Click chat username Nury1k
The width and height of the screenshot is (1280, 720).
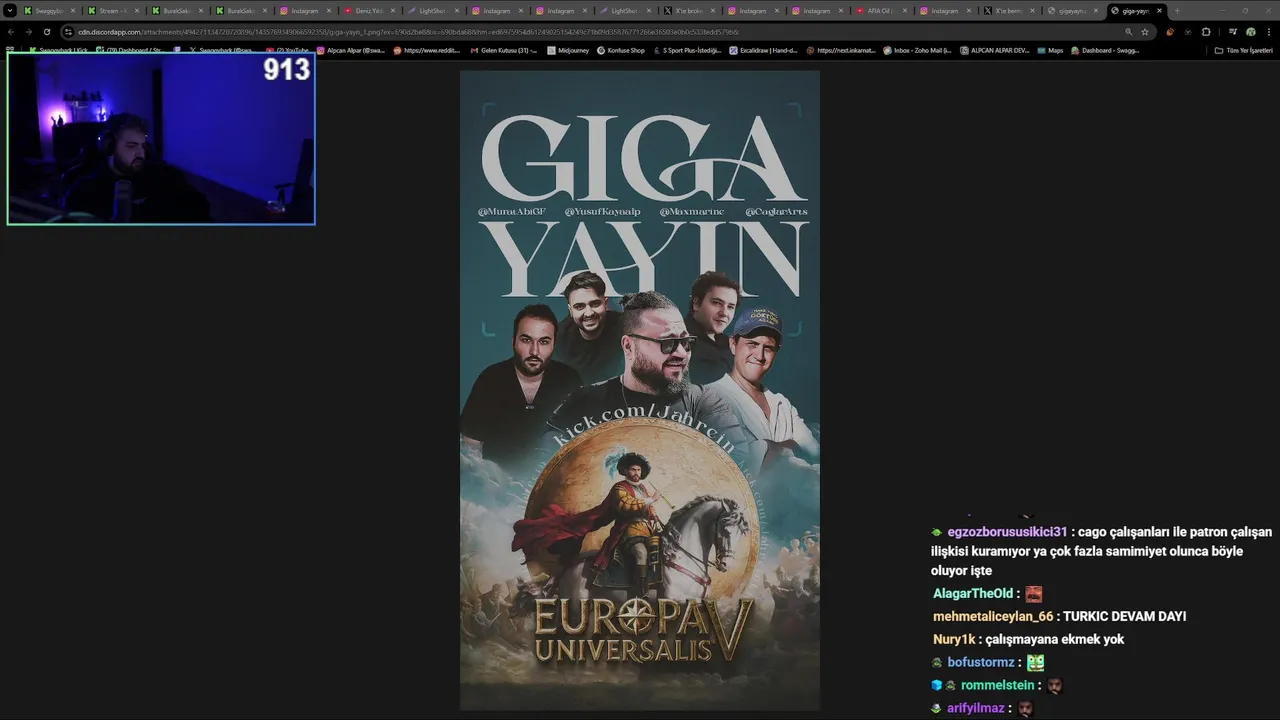[x=954, y=640]
